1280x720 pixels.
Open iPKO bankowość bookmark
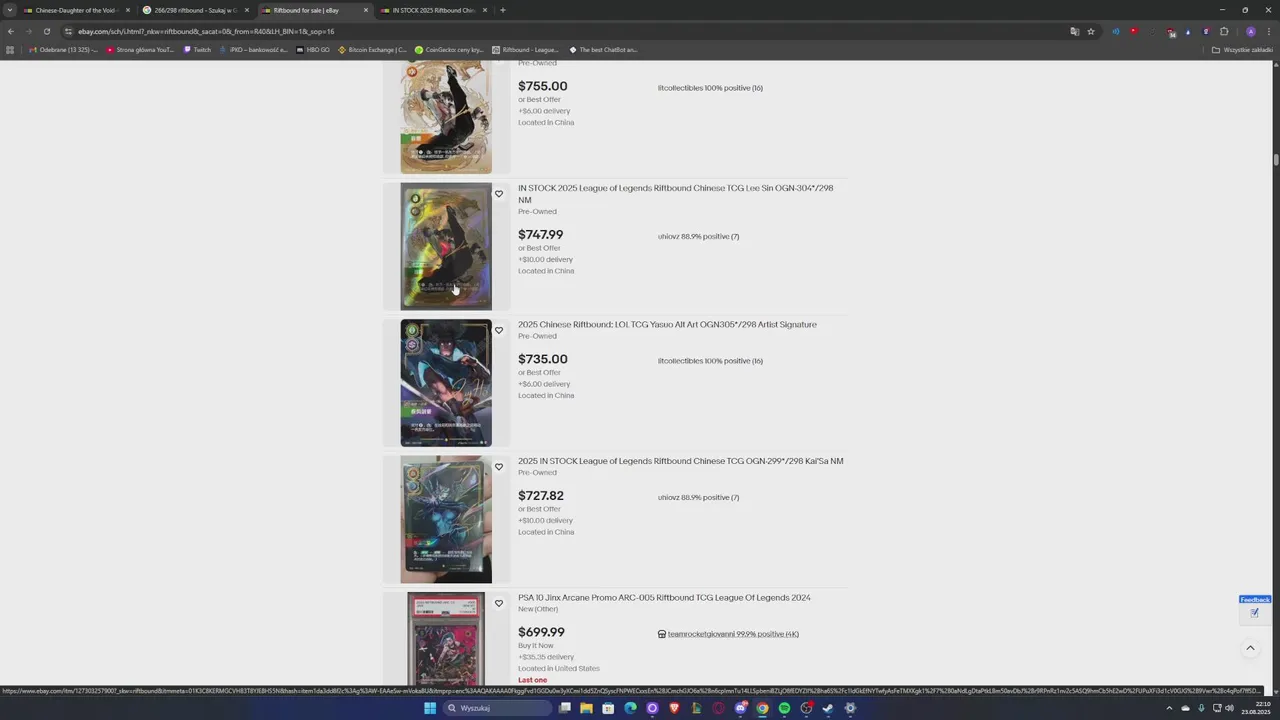[x=253, y=49]
